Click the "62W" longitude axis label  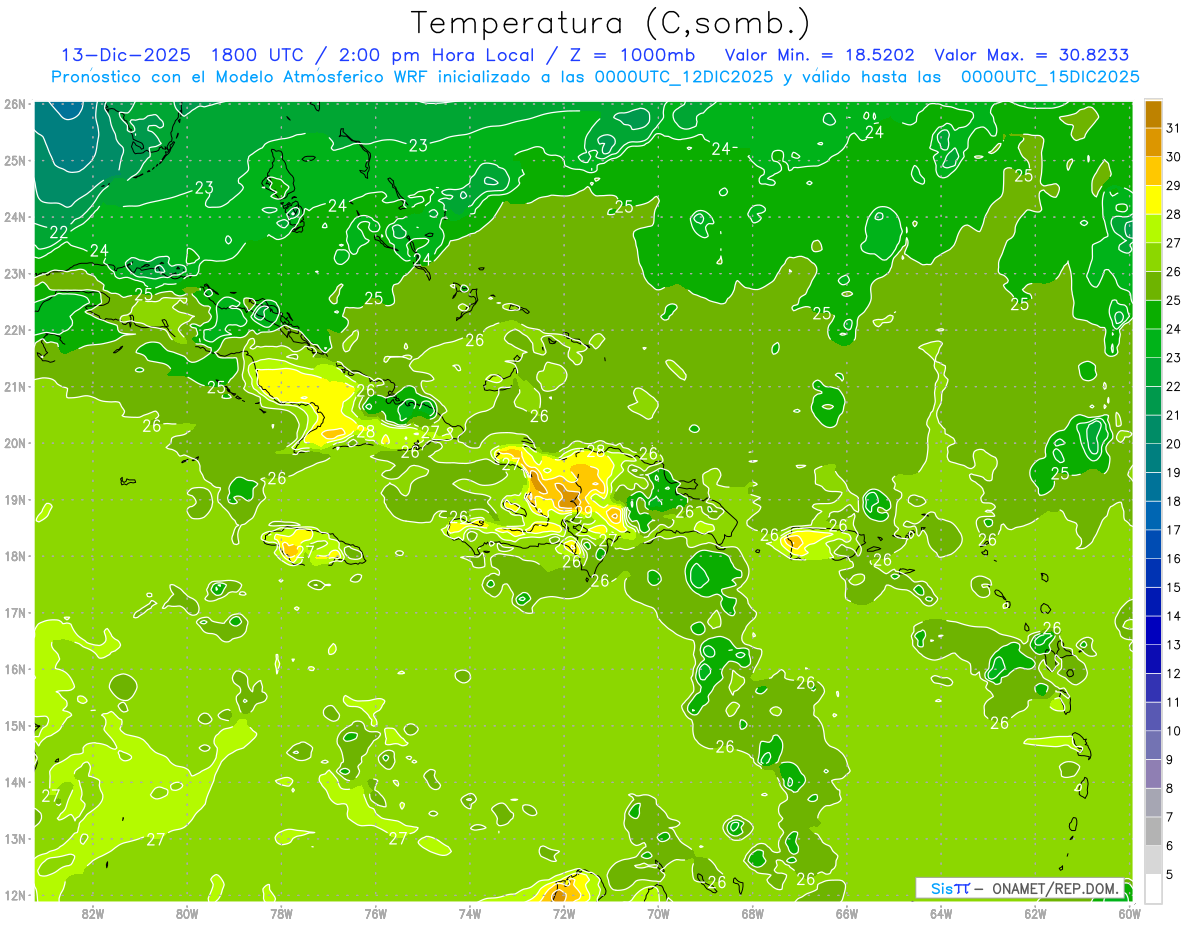pos(1036,913)
